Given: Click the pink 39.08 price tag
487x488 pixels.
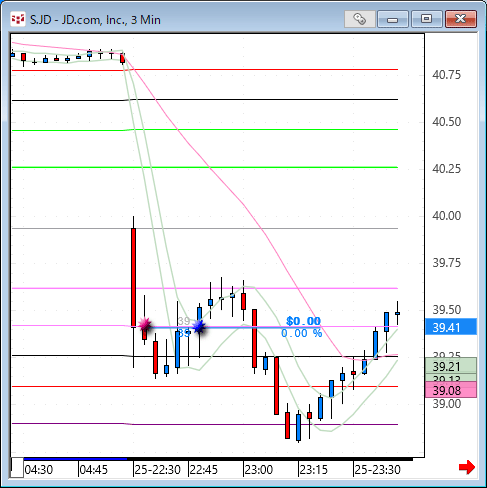Looking at the screenshot, I should tap(451, 390).
